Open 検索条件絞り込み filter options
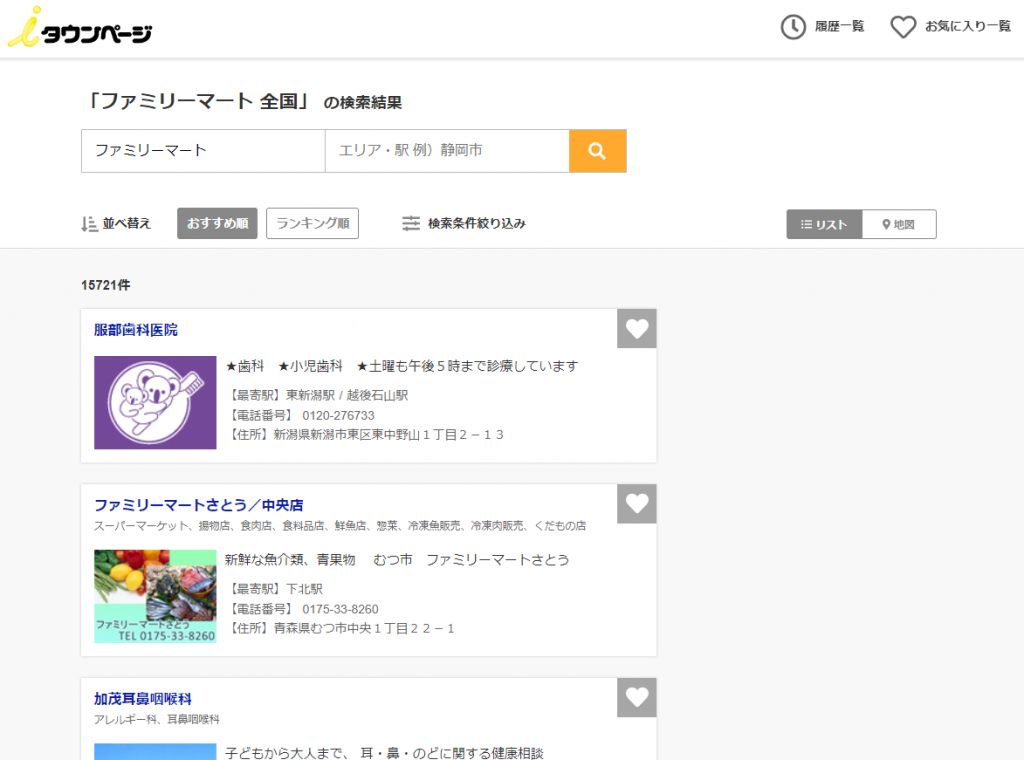This screenshot has height=760, width=1024. pyautogui.click(x=477, y=223)
